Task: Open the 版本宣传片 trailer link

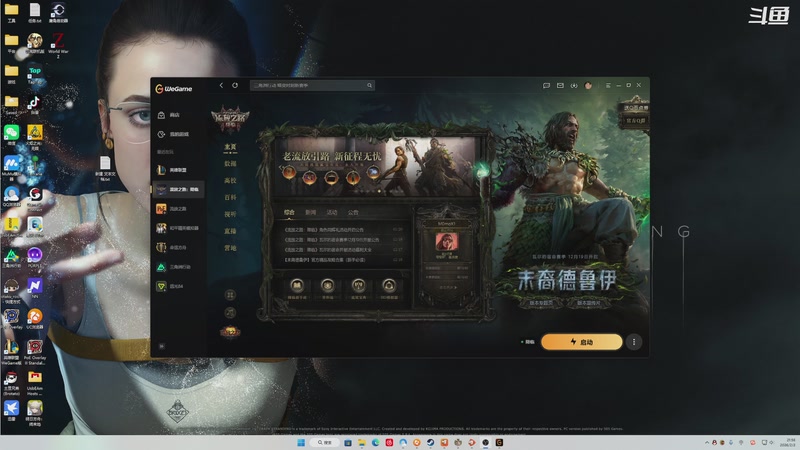Action: tap(588, 303)
